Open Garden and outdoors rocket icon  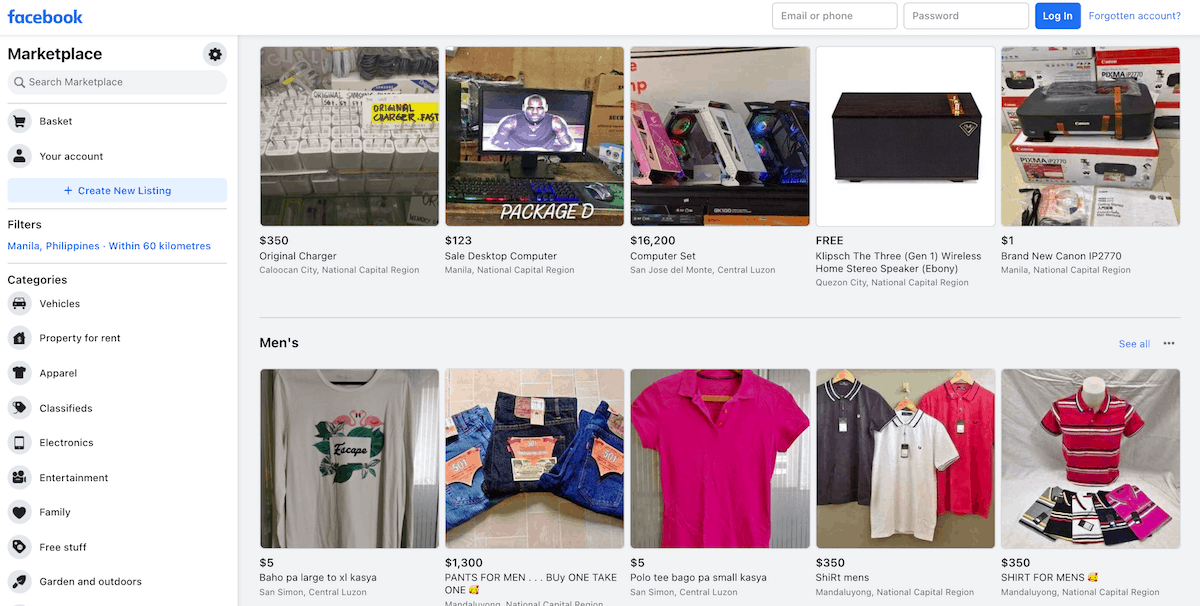[19, 581]
